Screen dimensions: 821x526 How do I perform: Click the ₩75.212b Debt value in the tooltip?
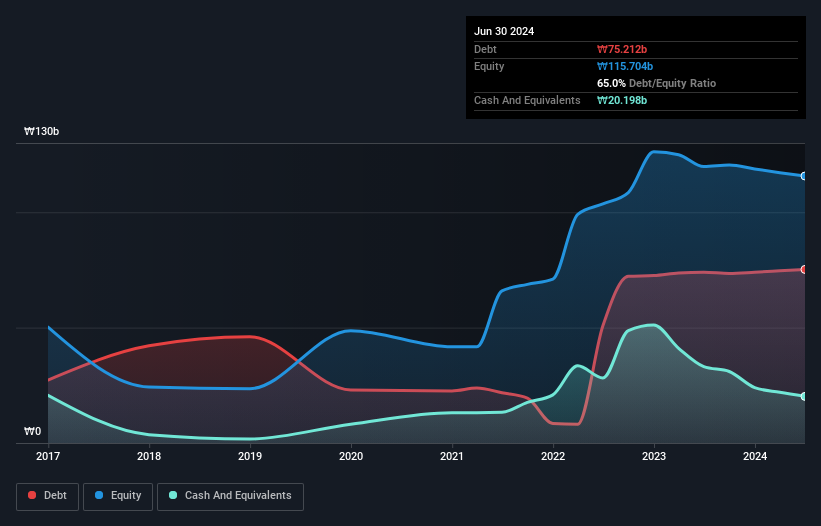point(622,49)
